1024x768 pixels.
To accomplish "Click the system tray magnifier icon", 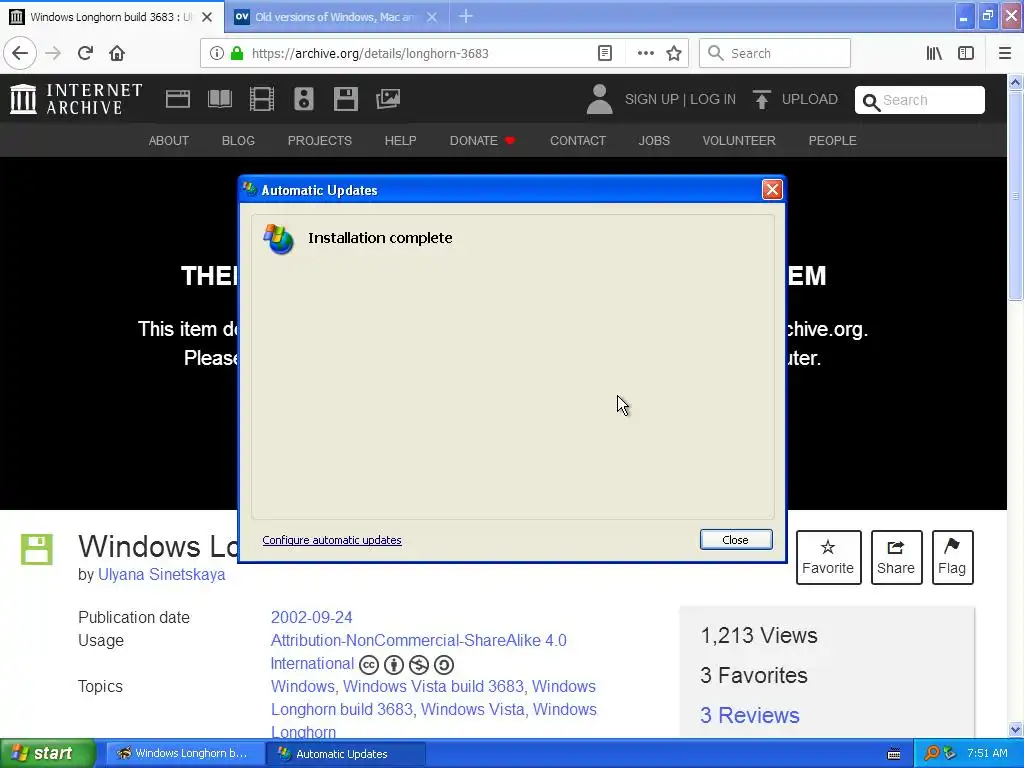I will pyautogui.click(x=931, y=754).
